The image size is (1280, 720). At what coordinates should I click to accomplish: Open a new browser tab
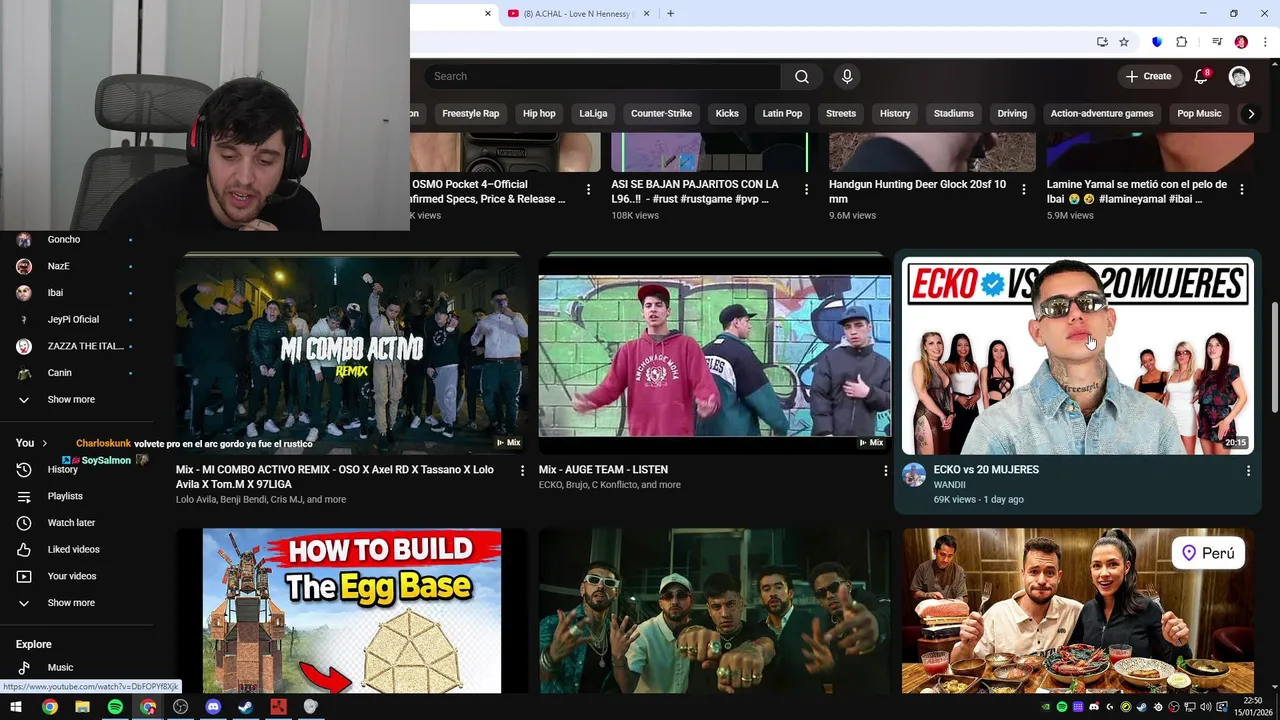point(670,13)
